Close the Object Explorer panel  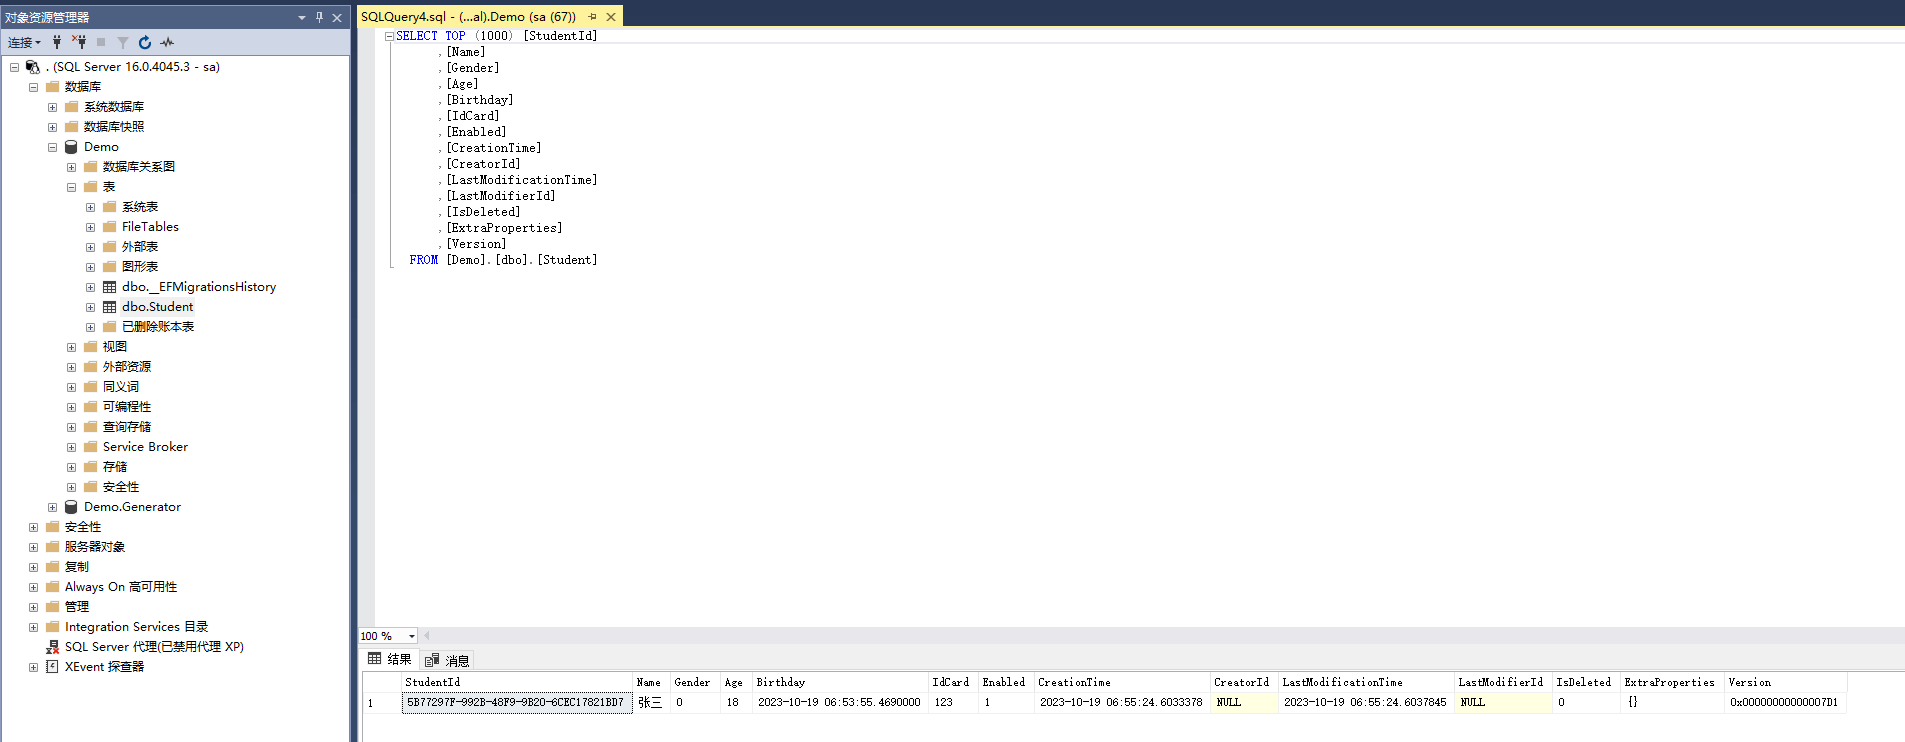[337, 17]
